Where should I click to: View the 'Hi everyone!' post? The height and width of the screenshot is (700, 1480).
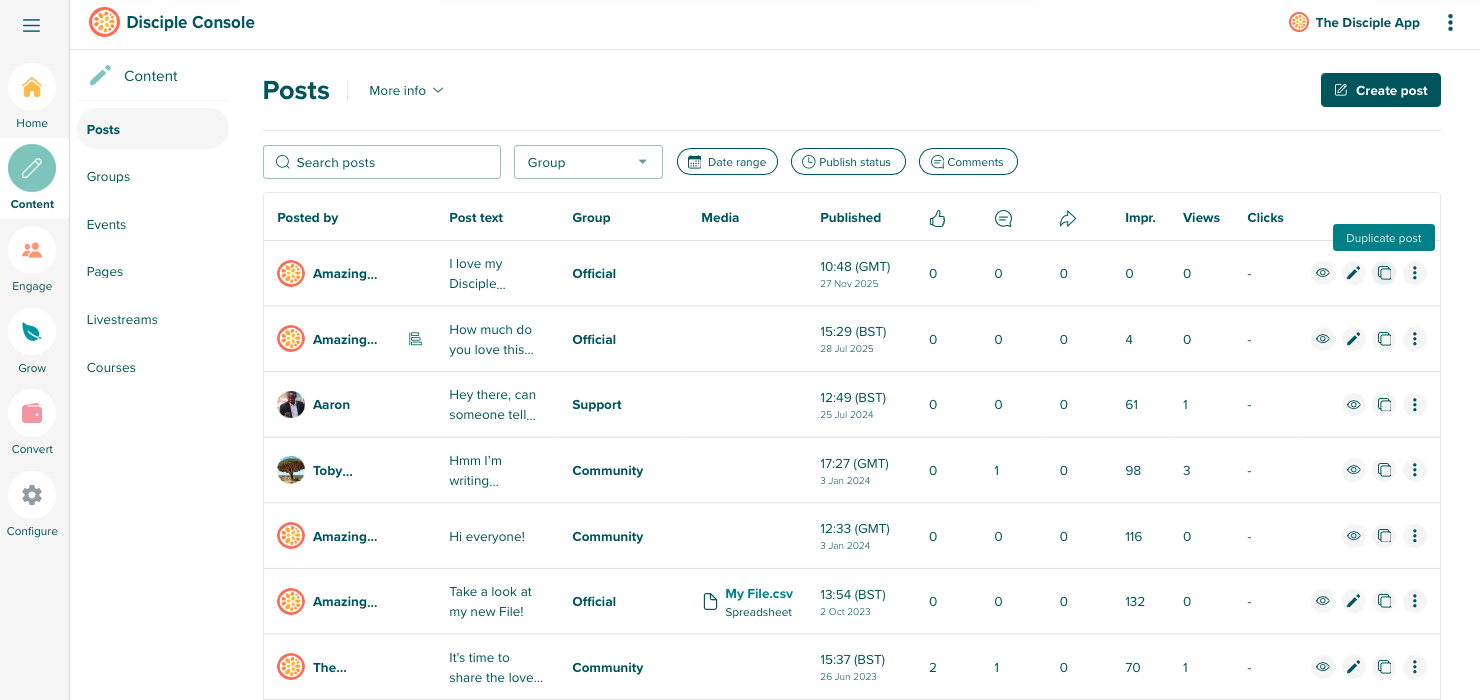[x=1353, y=536]
